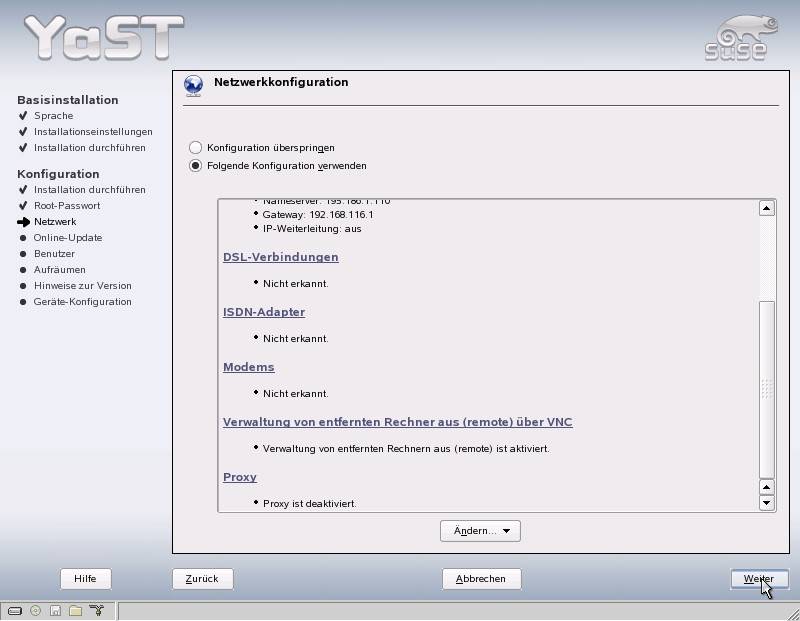Click the Root-Passwort step in sidebar
Image resolution: width=800 pixels, height=621 pixels.
click(x=67, y=206)
